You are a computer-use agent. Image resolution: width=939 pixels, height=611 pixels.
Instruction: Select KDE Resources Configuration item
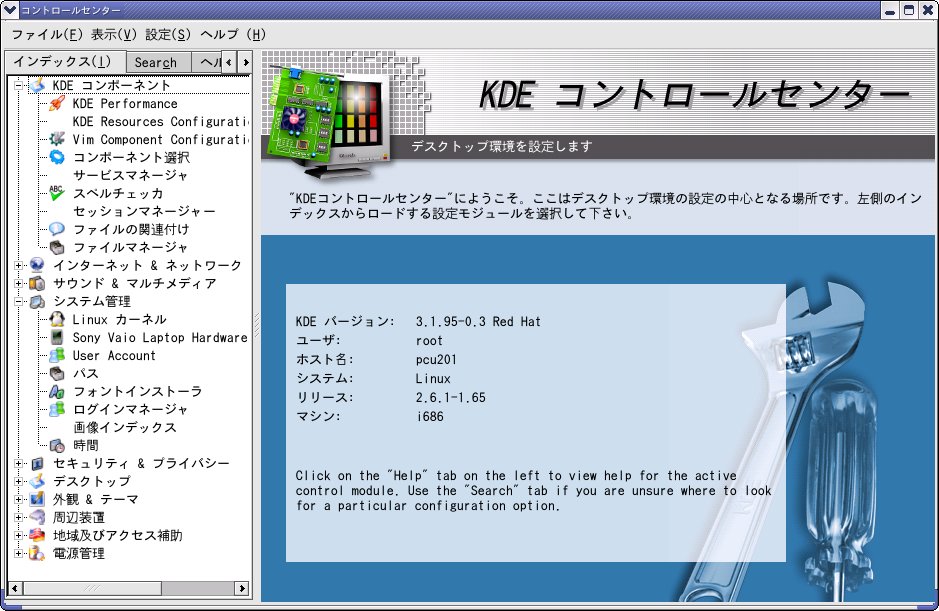[x=160, y=122]
